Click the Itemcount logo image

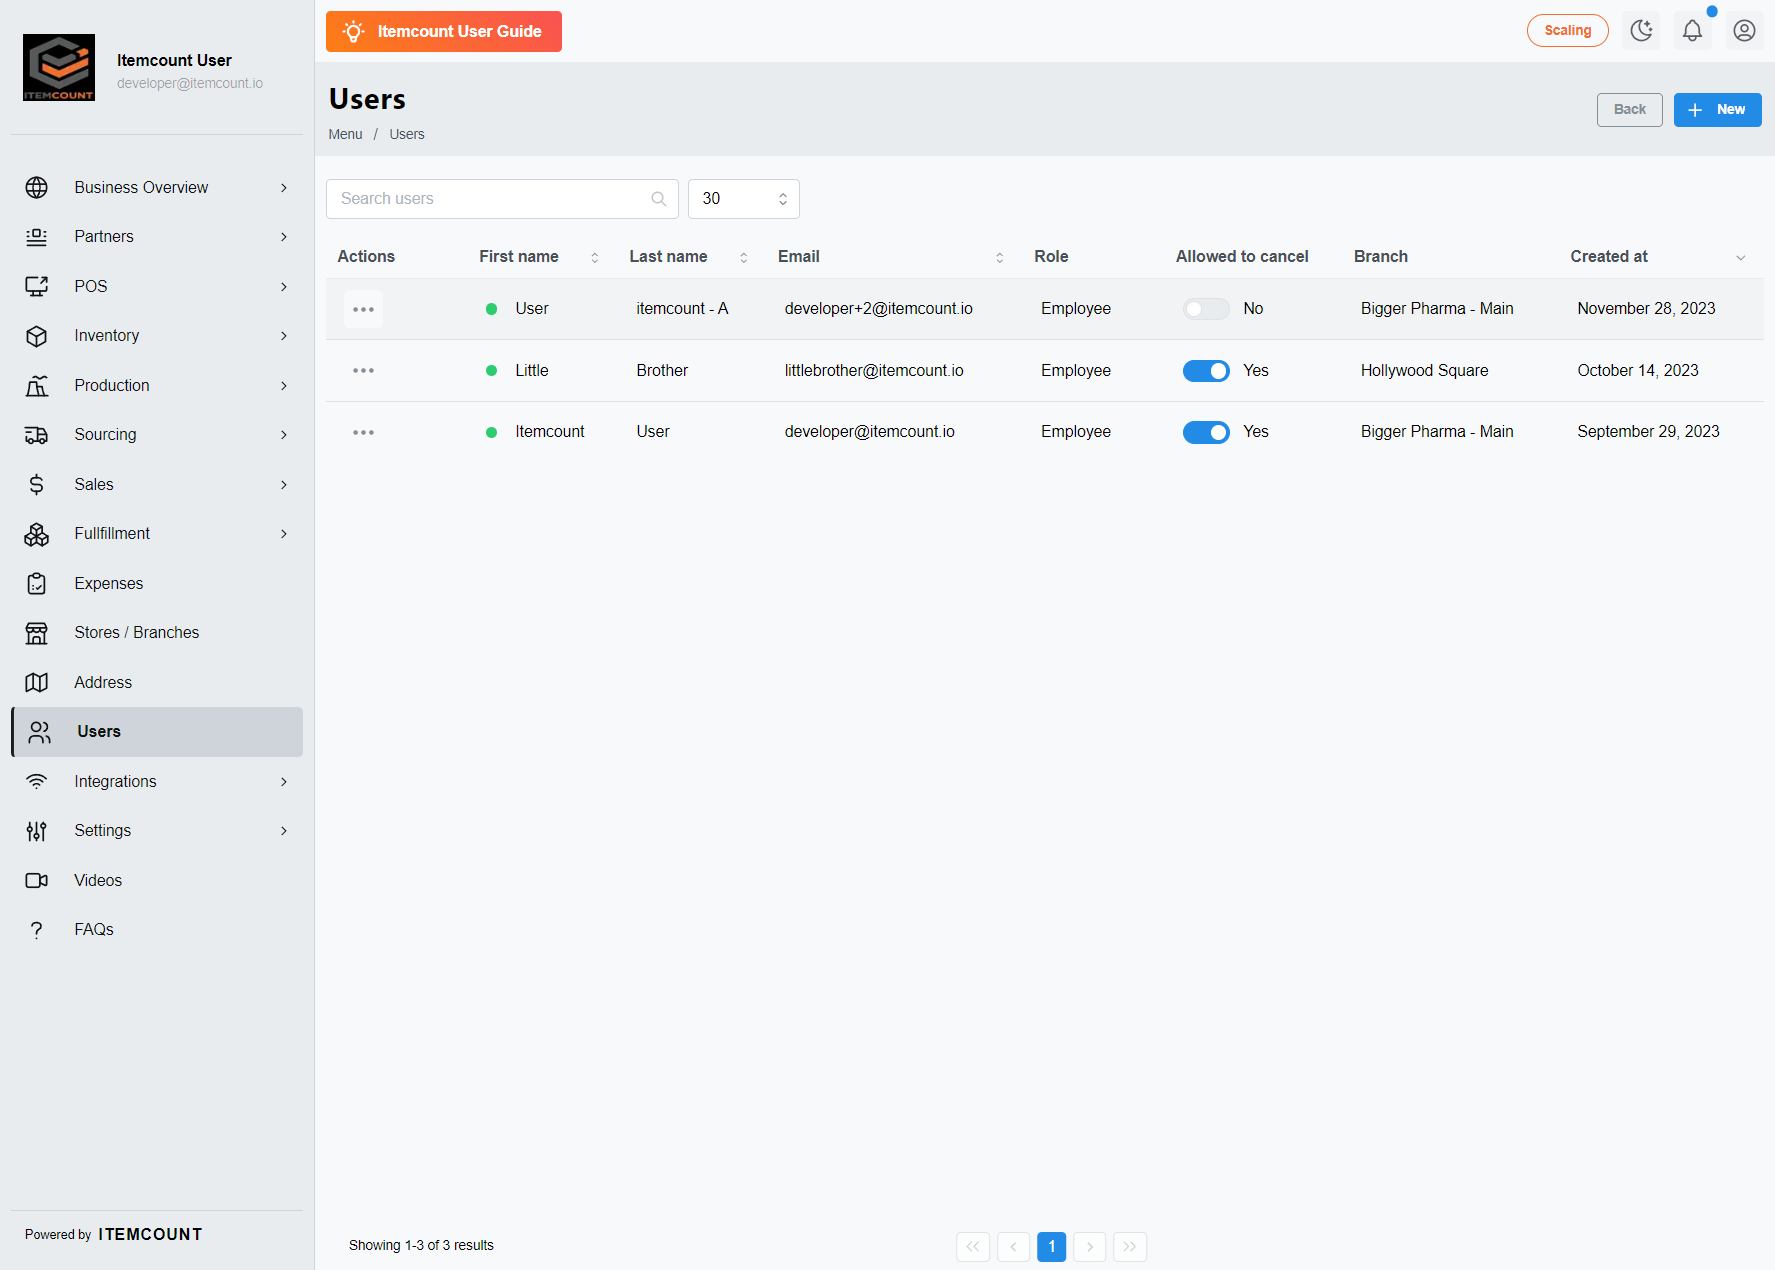click(x=59, y=68)
